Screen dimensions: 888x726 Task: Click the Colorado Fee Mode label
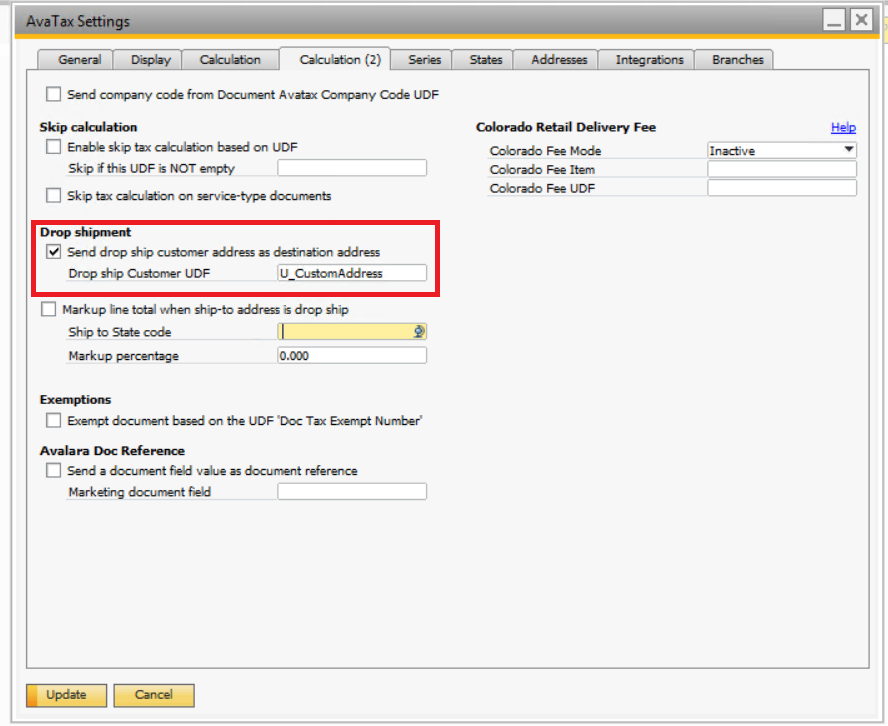click(x=545, y=151)
